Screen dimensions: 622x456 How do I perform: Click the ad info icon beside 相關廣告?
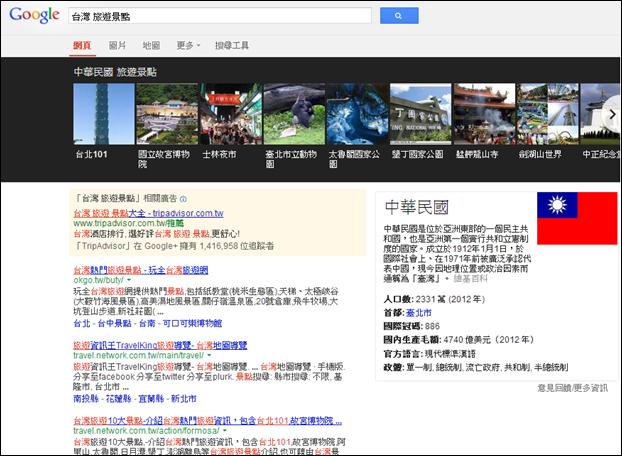(x=183, y=199)
